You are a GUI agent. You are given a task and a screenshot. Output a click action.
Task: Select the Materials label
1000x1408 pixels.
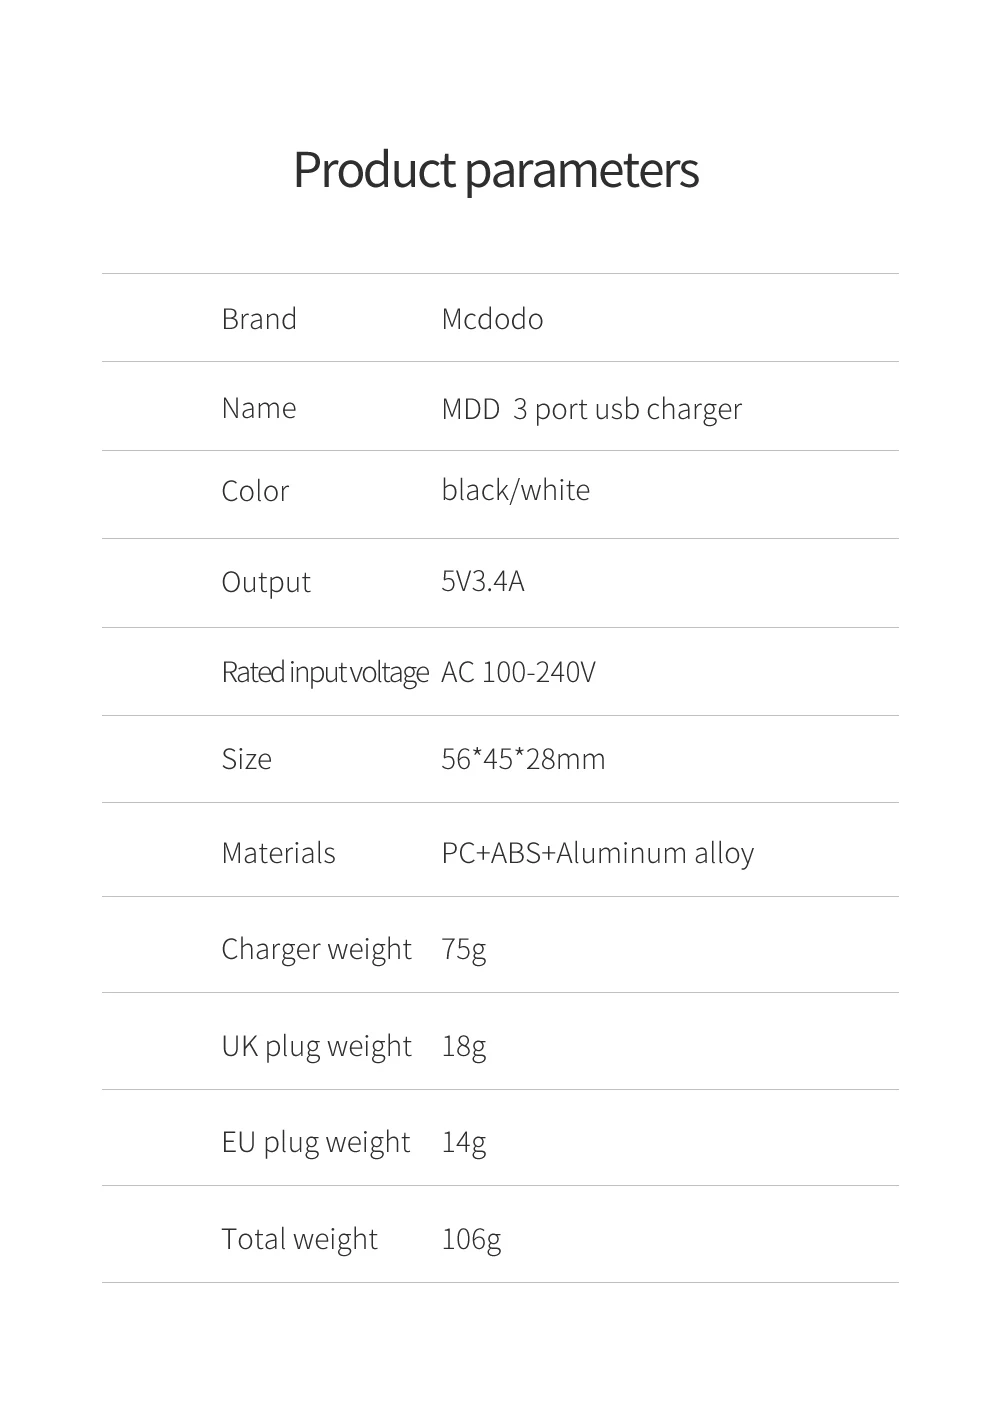pyautogui.click(x=279, y=853)
